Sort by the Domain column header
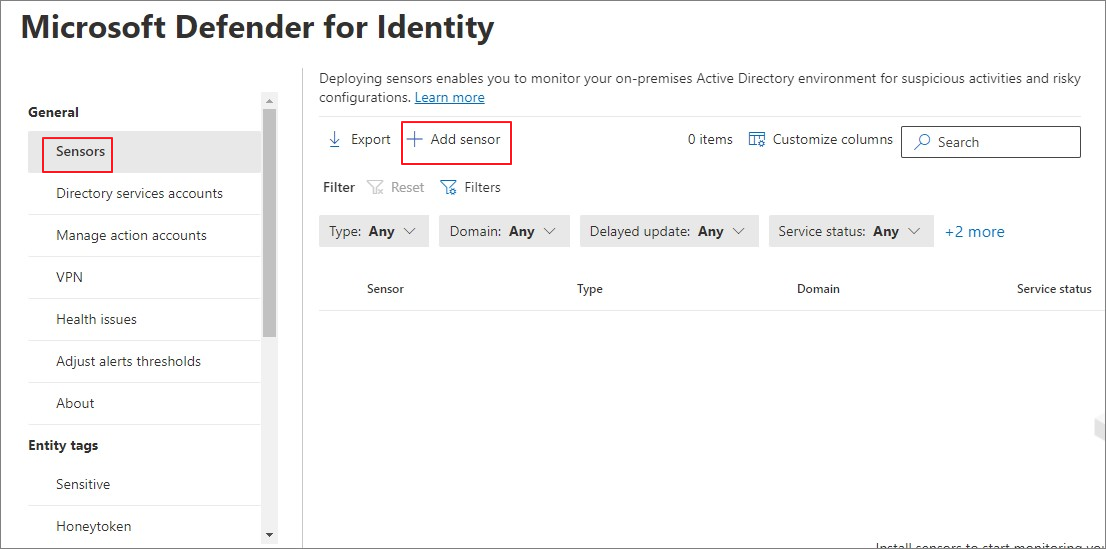The width and height of the screenshot is (1106, 549). (x=818, y=289)
